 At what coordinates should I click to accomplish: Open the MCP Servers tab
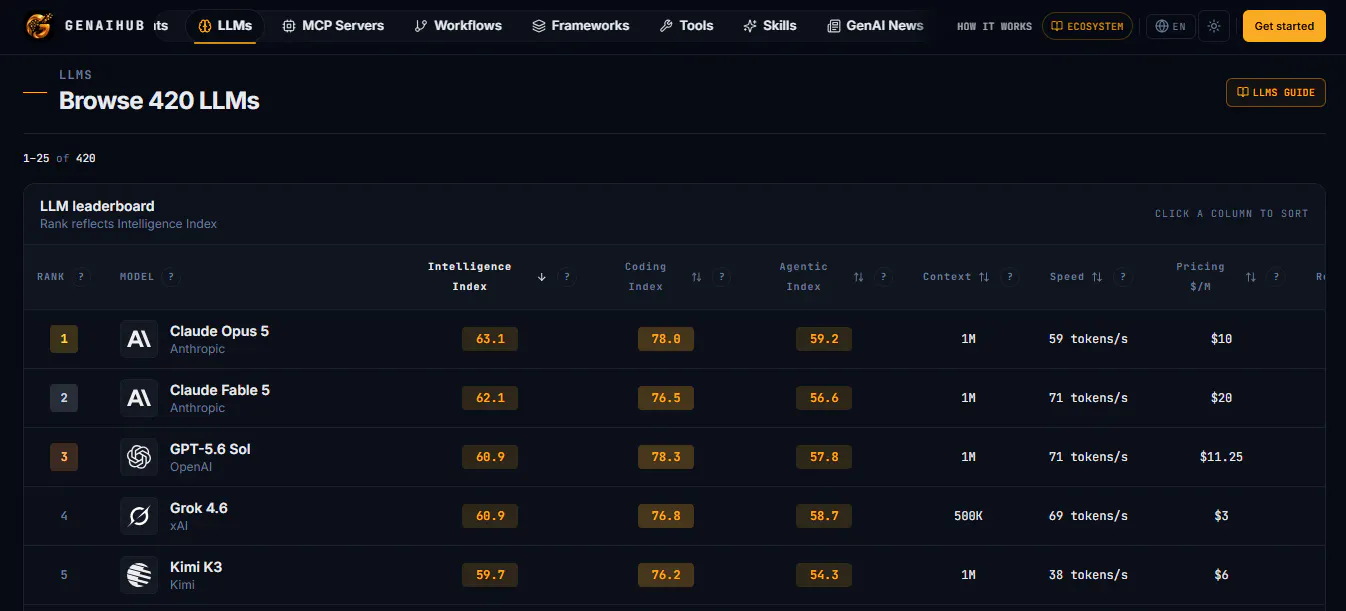pyautogui.click(x=333, y=26)
